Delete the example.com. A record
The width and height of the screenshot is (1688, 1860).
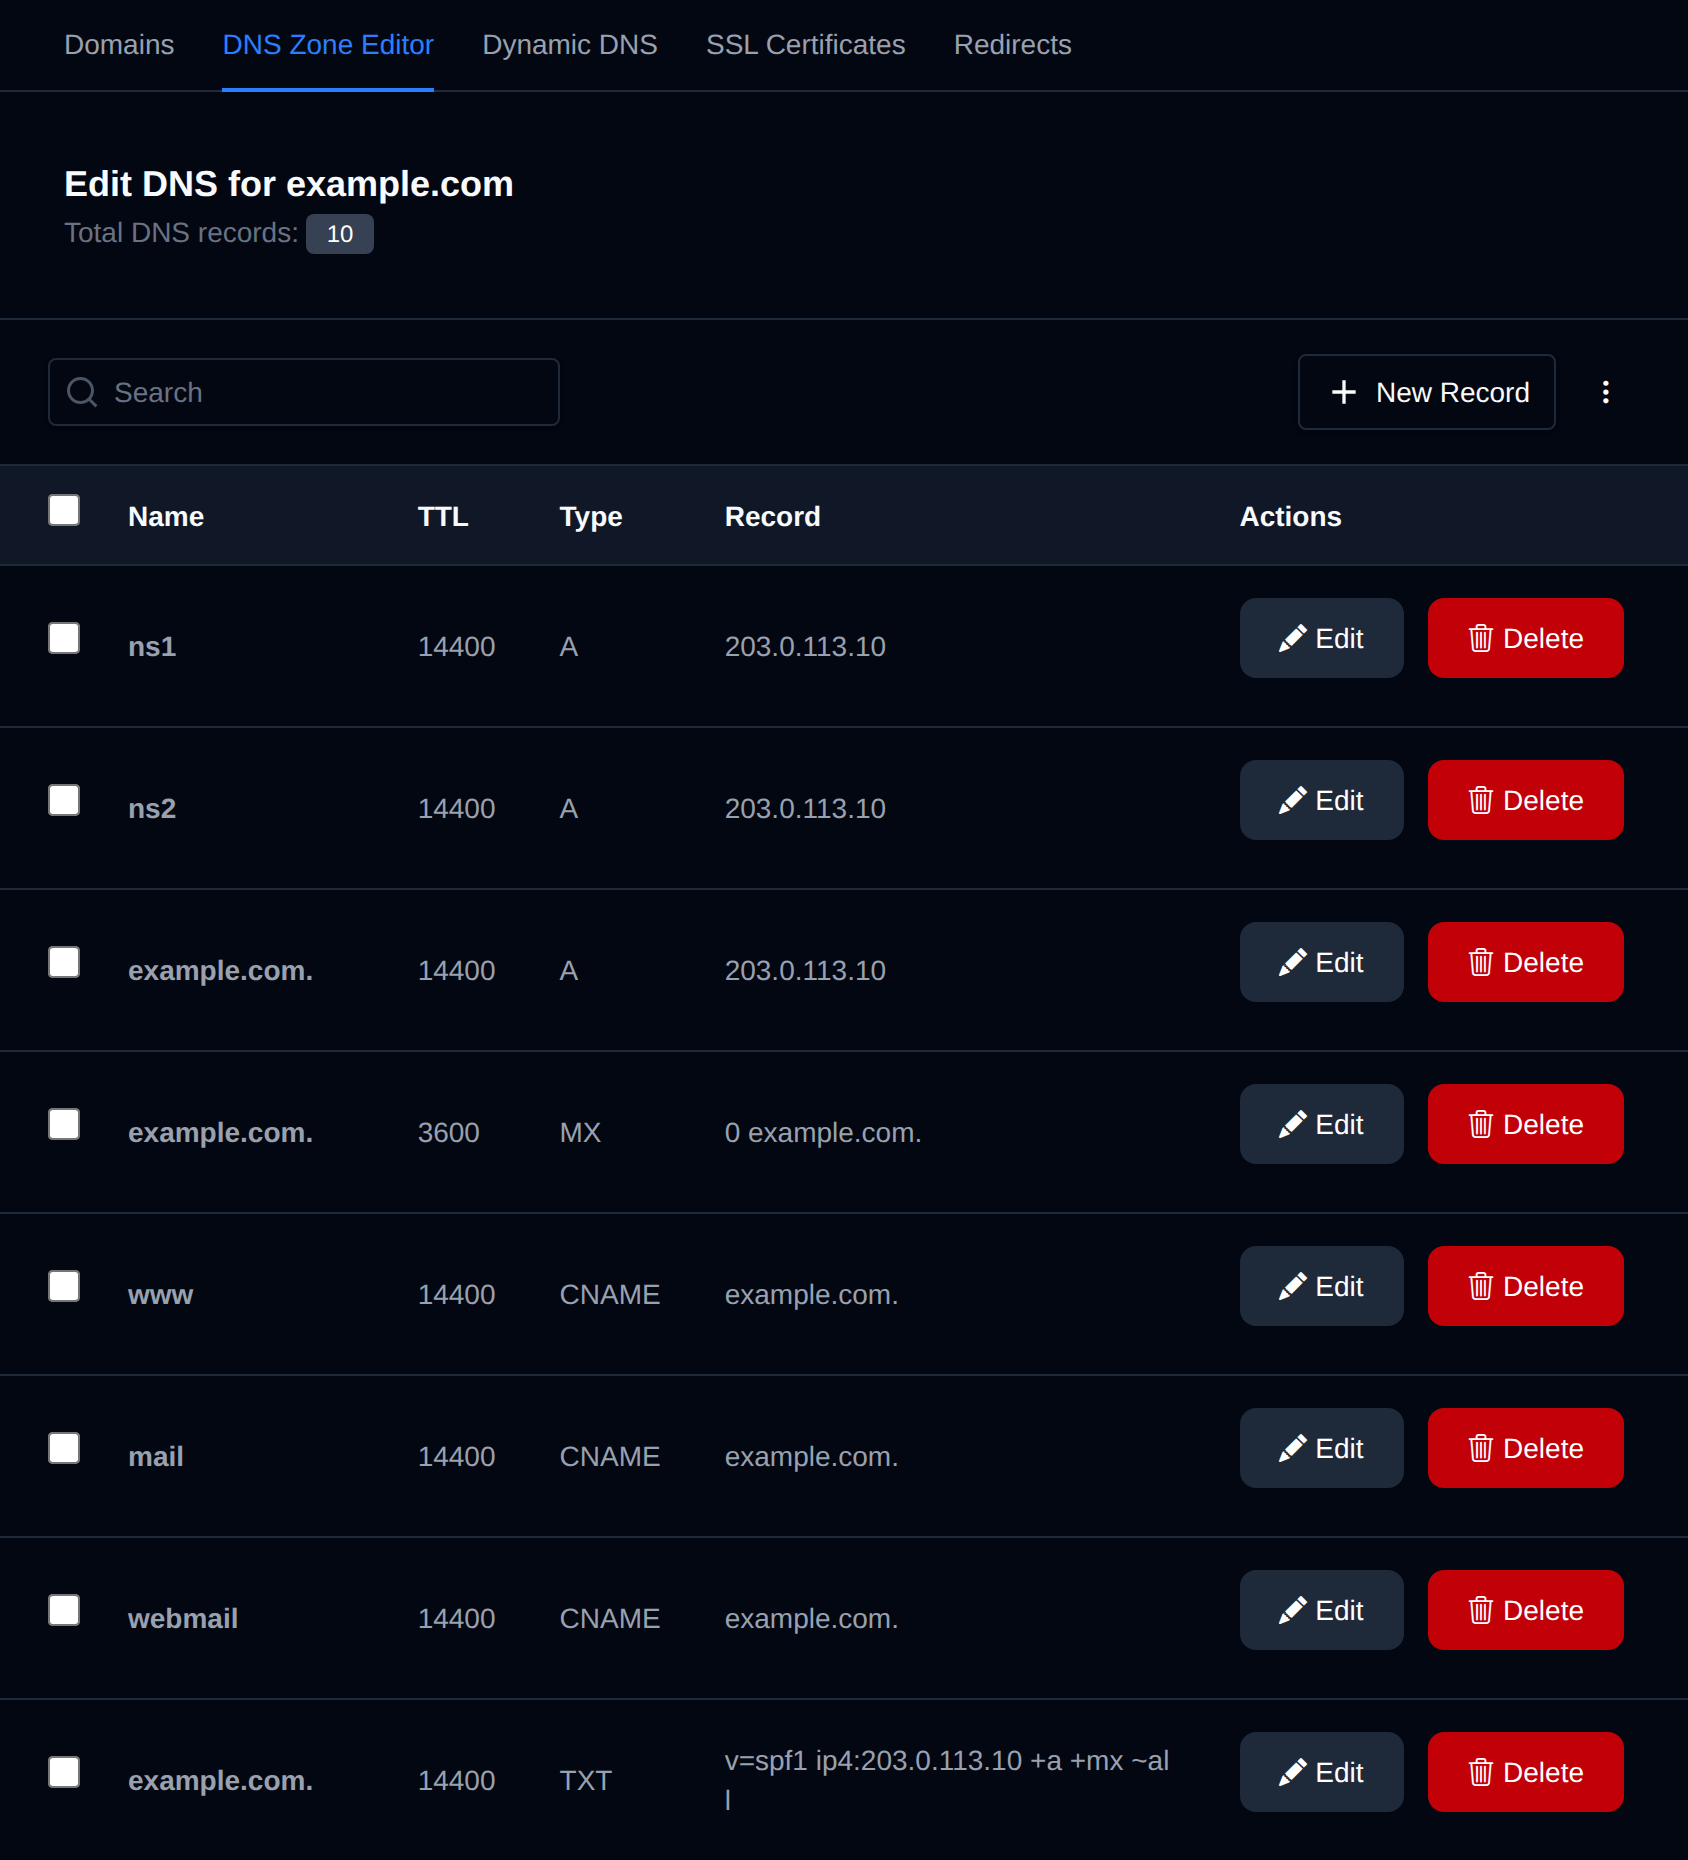[1525, 962]
